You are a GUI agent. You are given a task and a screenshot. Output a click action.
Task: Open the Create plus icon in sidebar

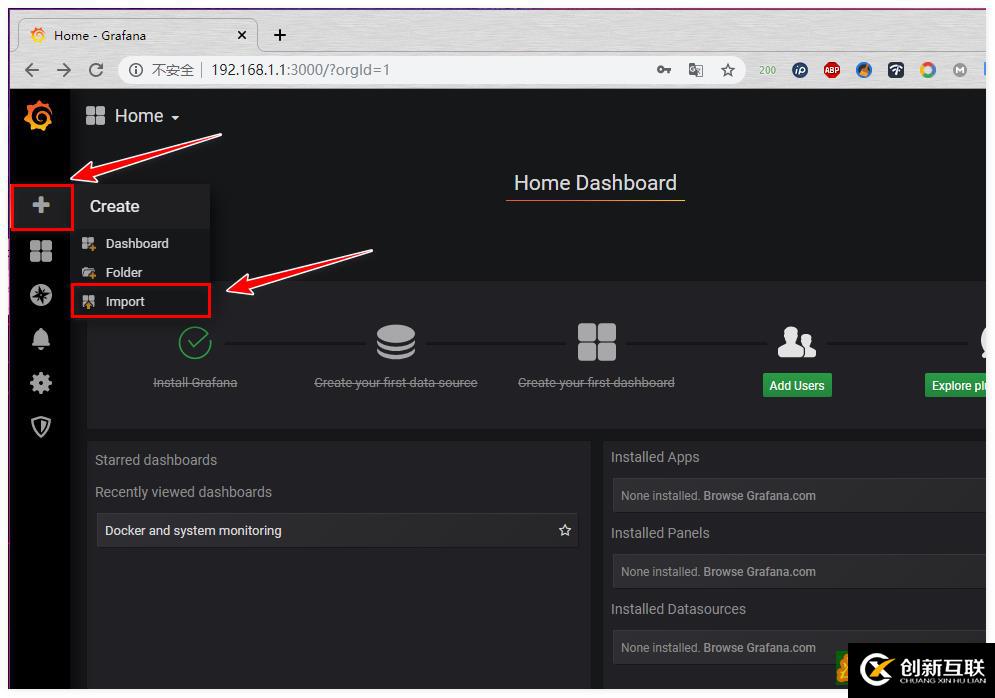pyautogui.click(x=41, y=205)
